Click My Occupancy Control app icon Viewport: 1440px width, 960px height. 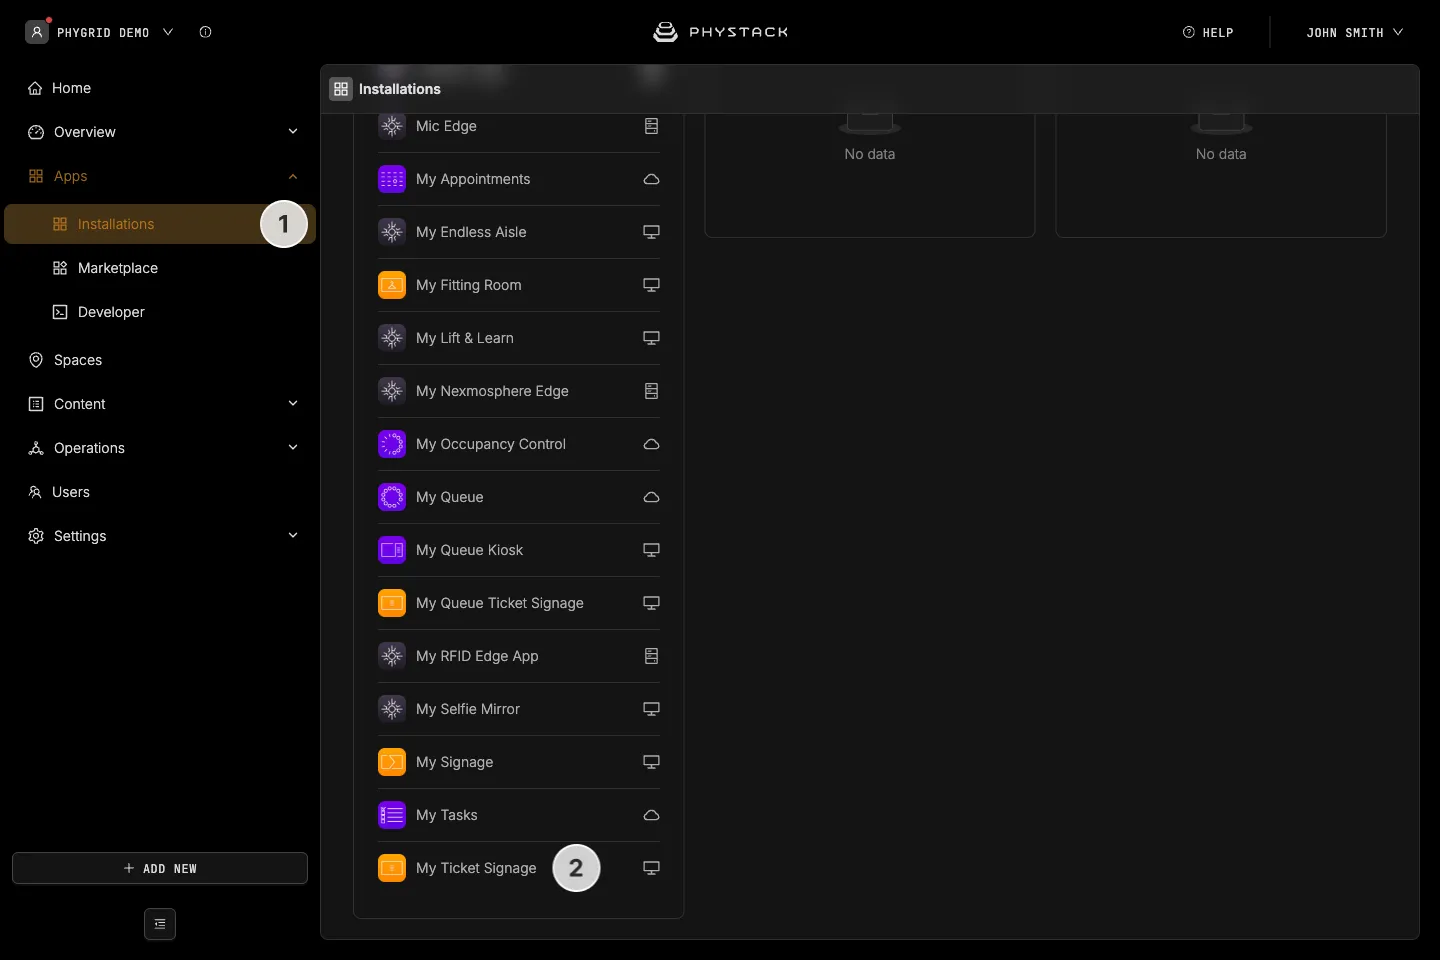(x=392, y=444)
